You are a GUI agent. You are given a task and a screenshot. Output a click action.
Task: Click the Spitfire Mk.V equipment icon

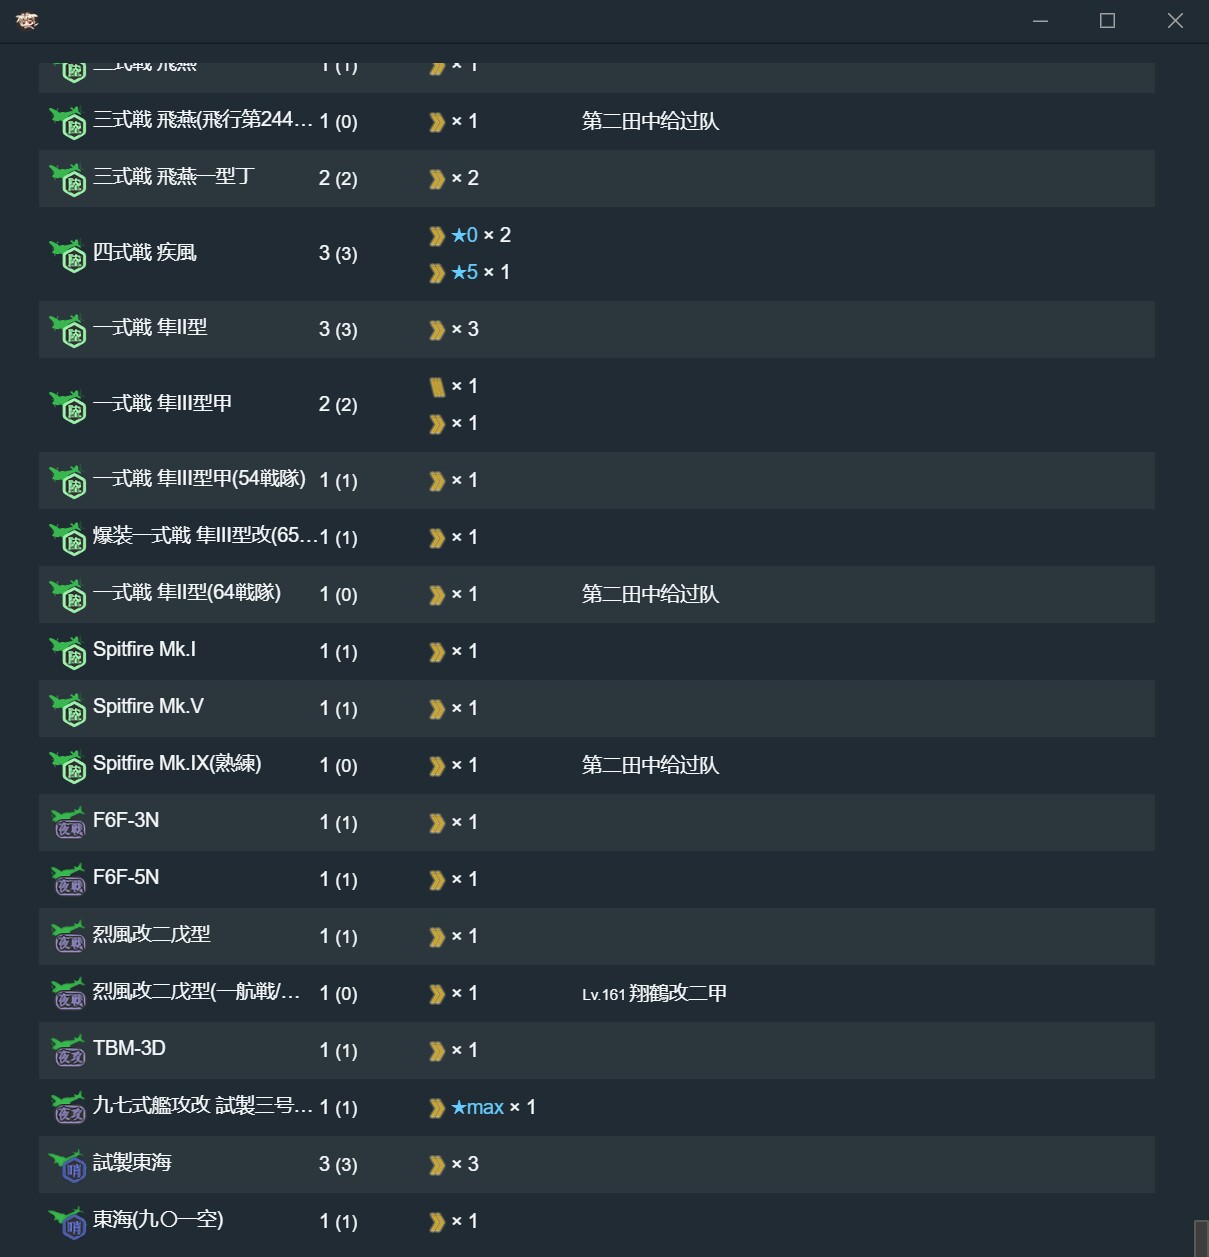[x=69, y=709]
